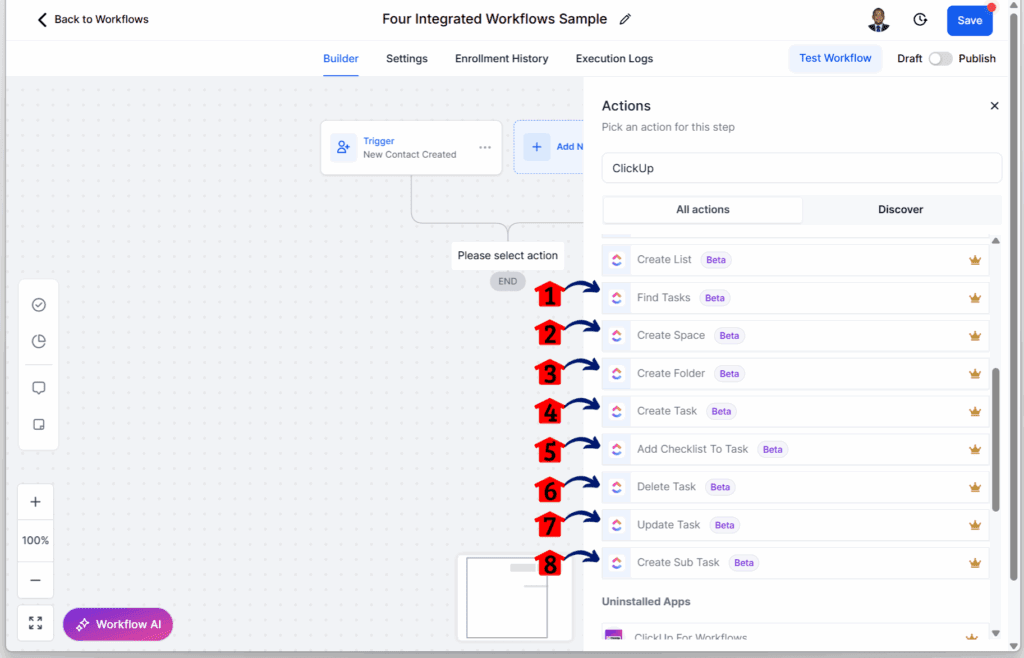Choose the Add Checklist To Task action
Viewport: 1024px width, 658px height.
(x=795, y=449)
